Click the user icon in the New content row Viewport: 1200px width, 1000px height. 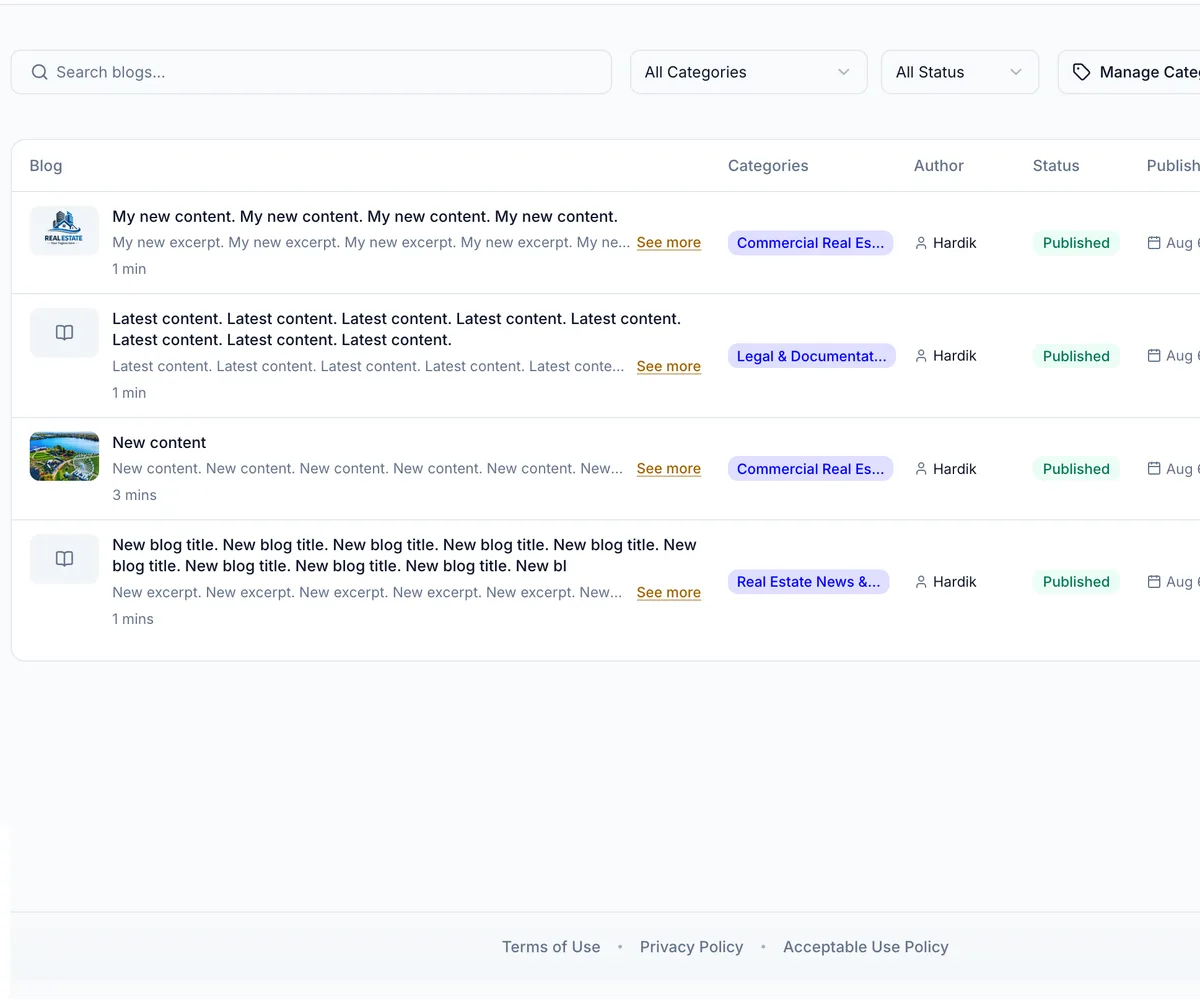(x=921, y=469)
